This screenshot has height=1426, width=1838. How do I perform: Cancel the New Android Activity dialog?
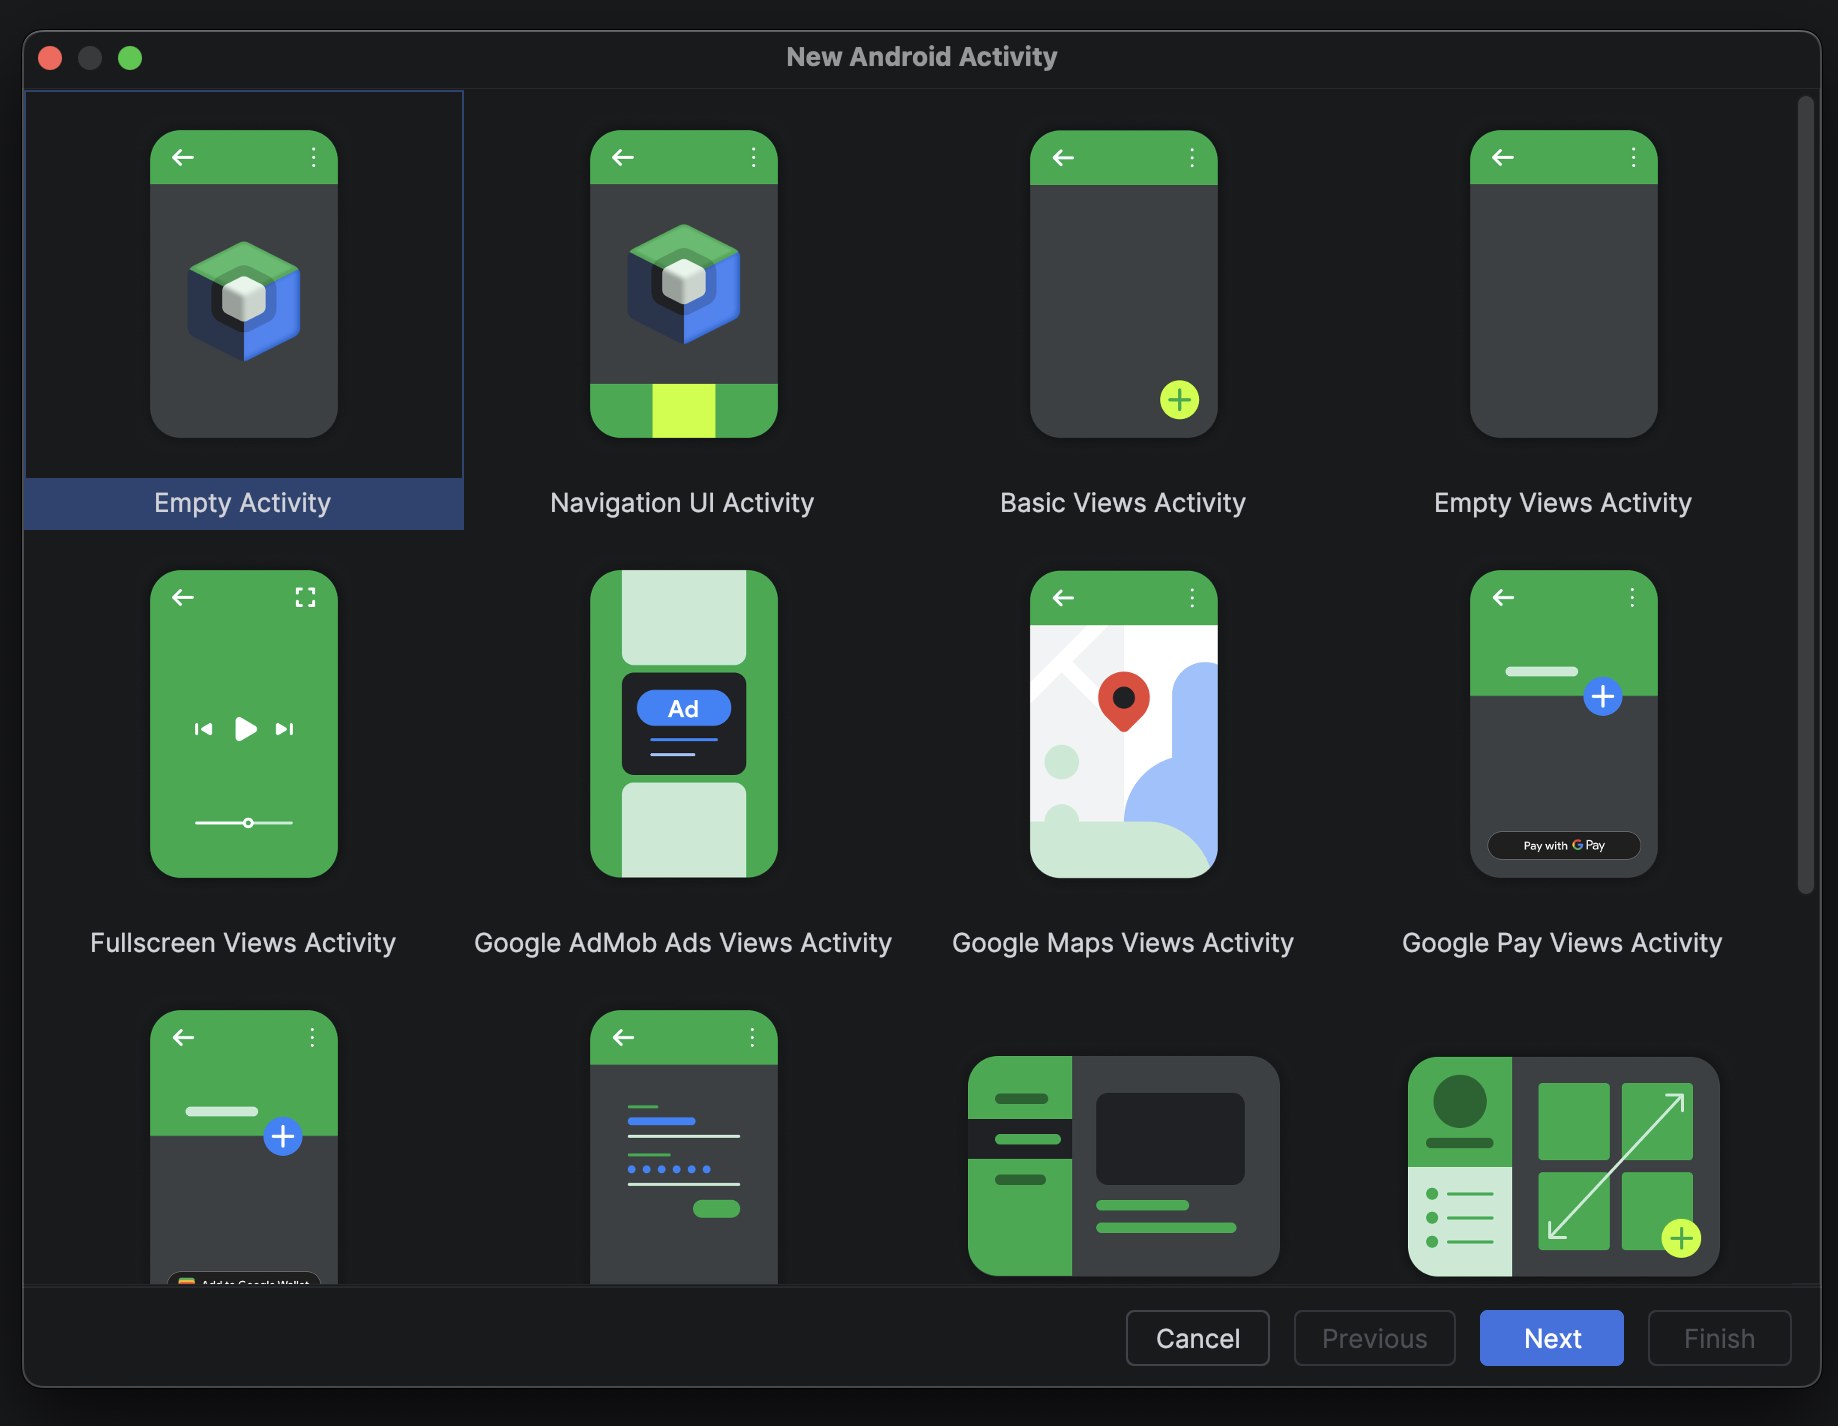coord(1198,1338)
